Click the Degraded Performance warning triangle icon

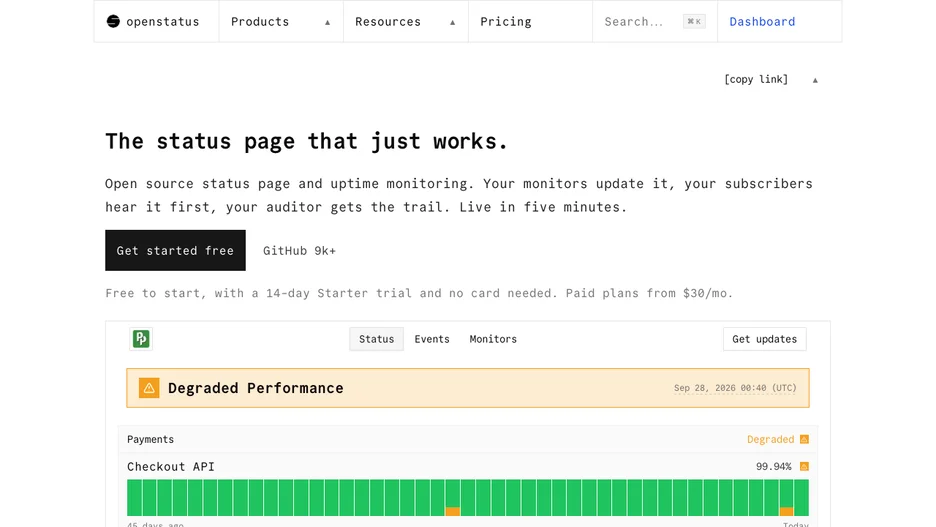(149, 388)
